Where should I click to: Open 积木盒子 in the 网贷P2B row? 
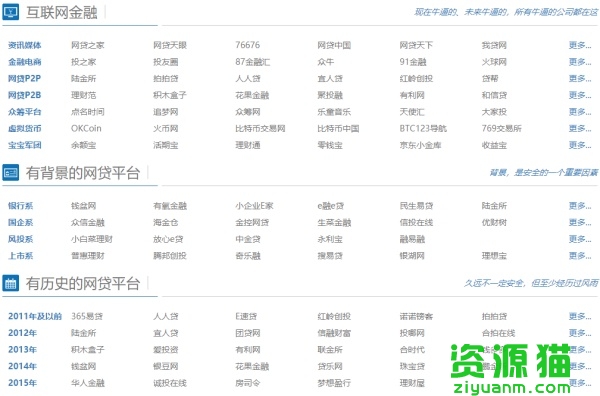click(x=170, y=95)
